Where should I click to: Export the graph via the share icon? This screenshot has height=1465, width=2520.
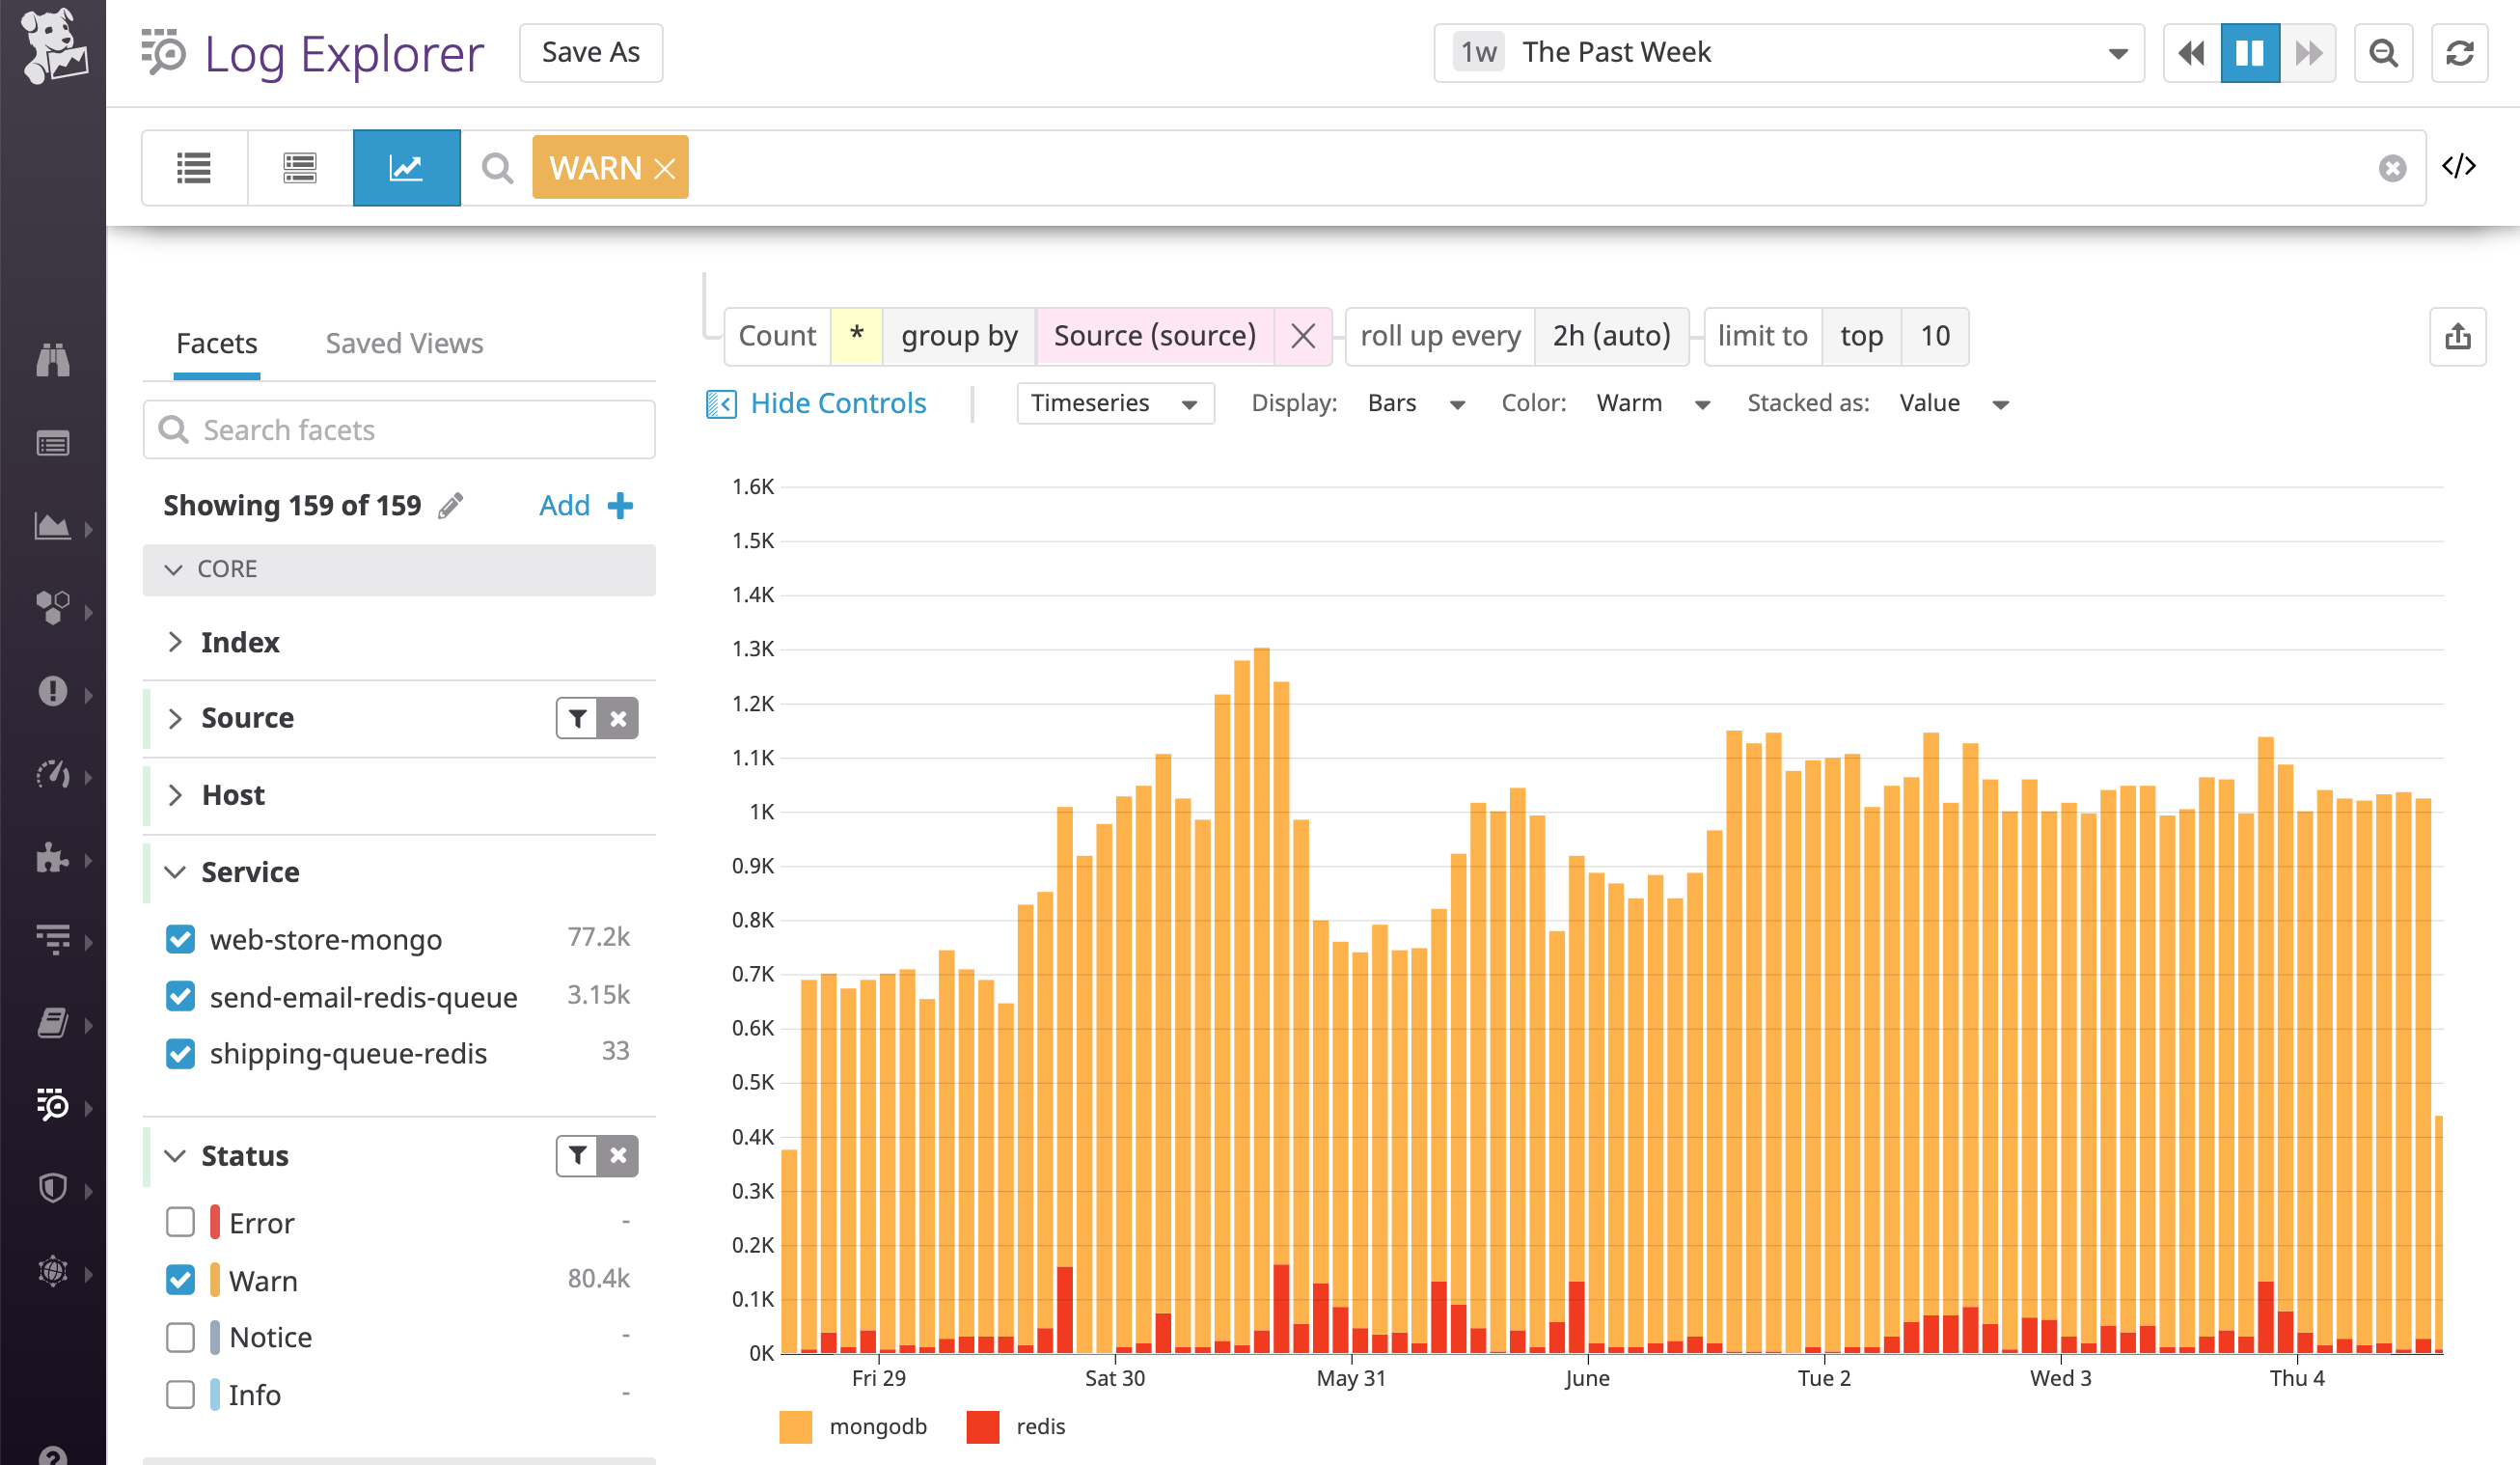pos(2458,337)
